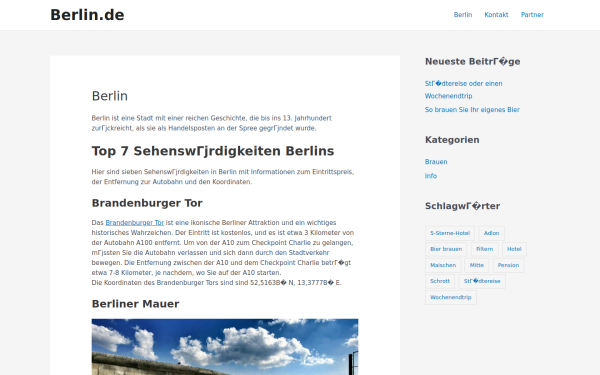Select the Info category
This screenshot has height=375, width=600.
(x=430, y=176)
